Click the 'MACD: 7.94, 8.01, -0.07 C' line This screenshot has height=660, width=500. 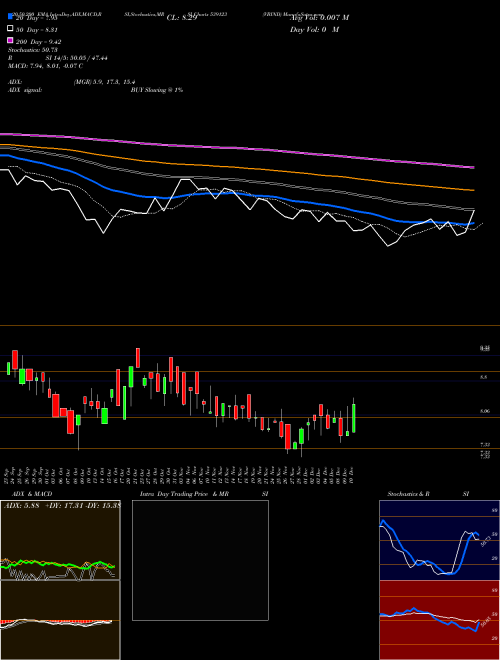tap(45, 66)
